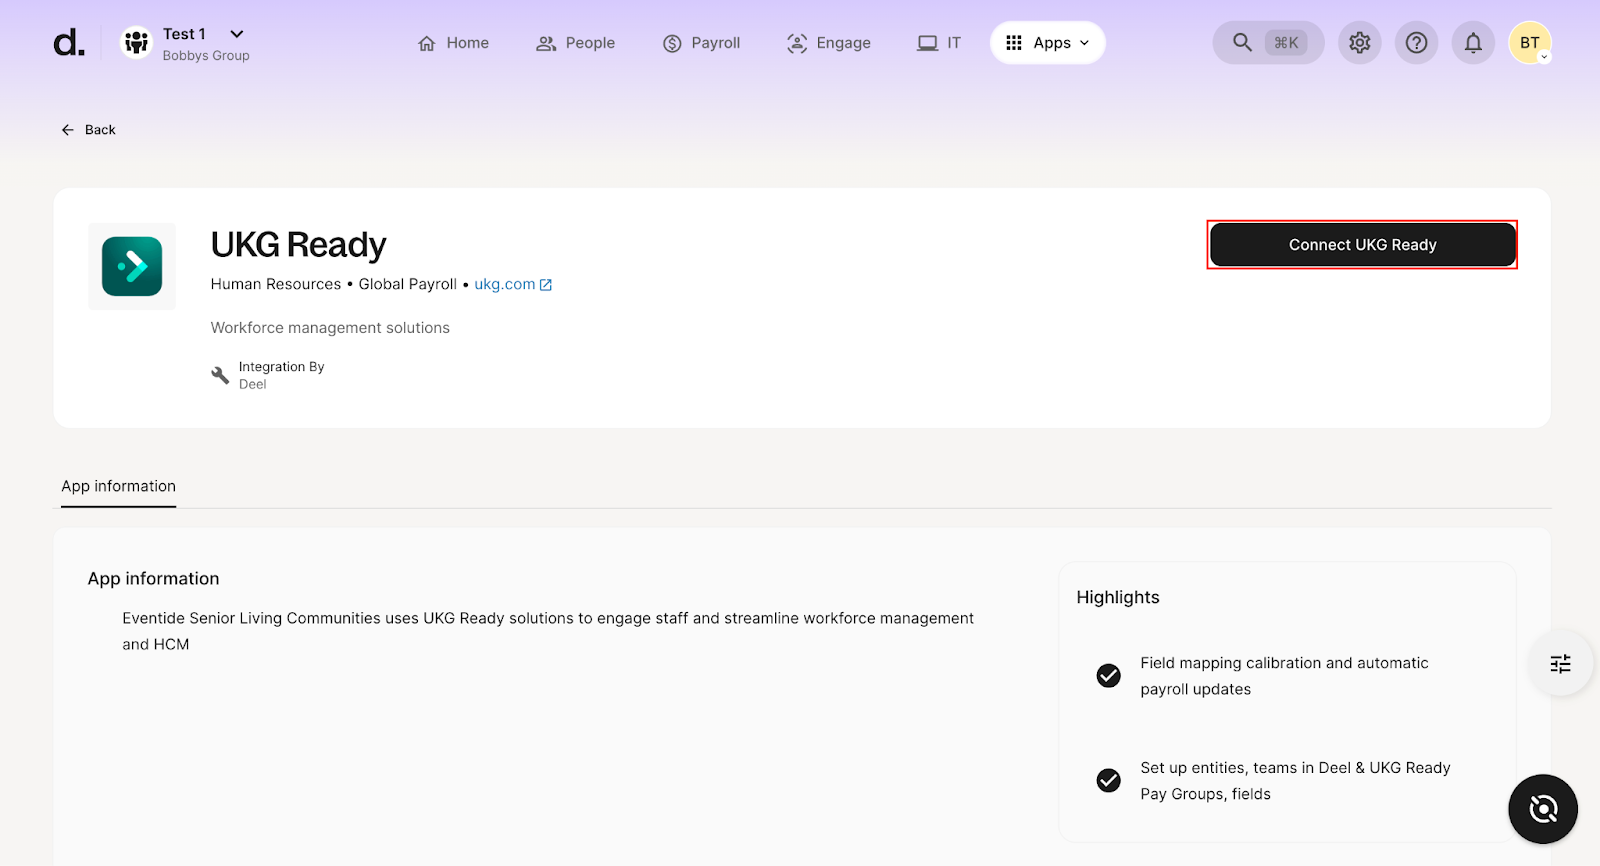The width and height of the screenshot is (1600, 866).
Task: Open the IT menu
Action: pos(939,43)
